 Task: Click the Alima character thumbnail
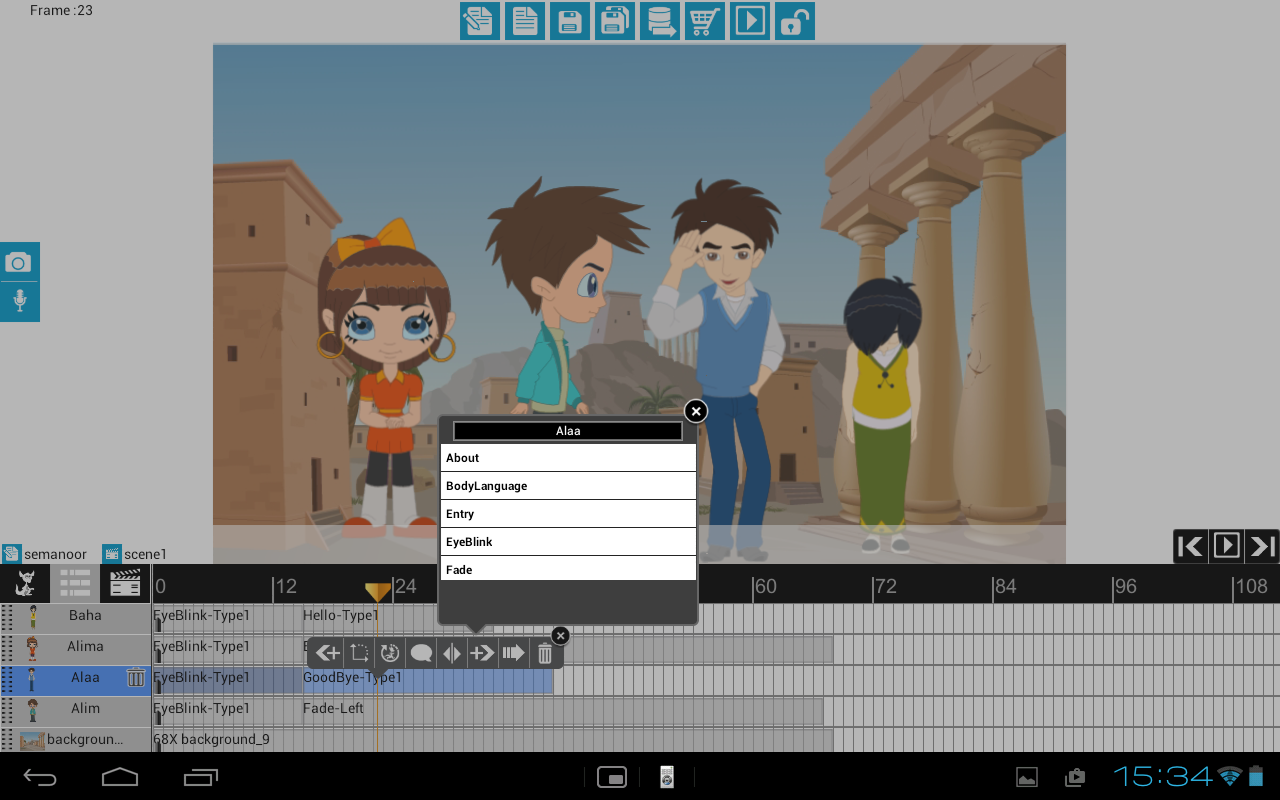coord(33,648)
